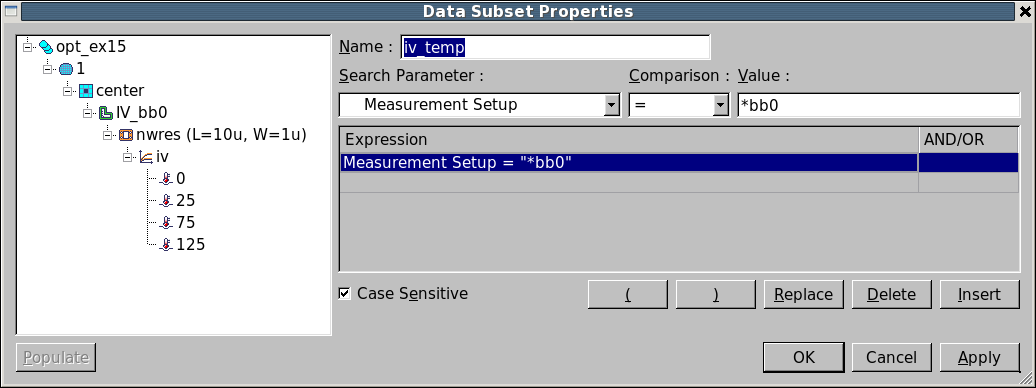Select the nwres device icon

[x=126, y=136]
